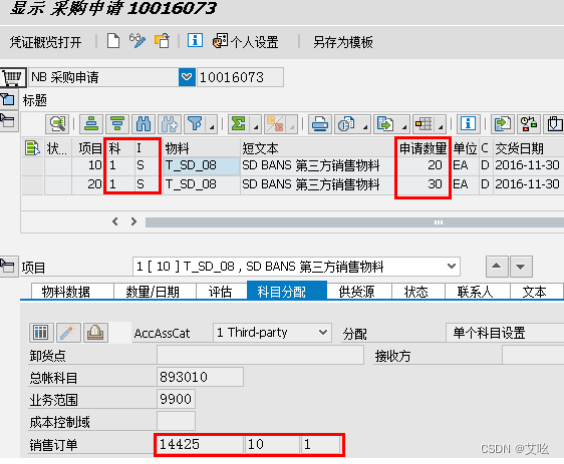Image resolution: width=564 pixels, height=464 pixels.
Task: Click the green arrow document icon in grid toolbar
Action: click(503, 124)
